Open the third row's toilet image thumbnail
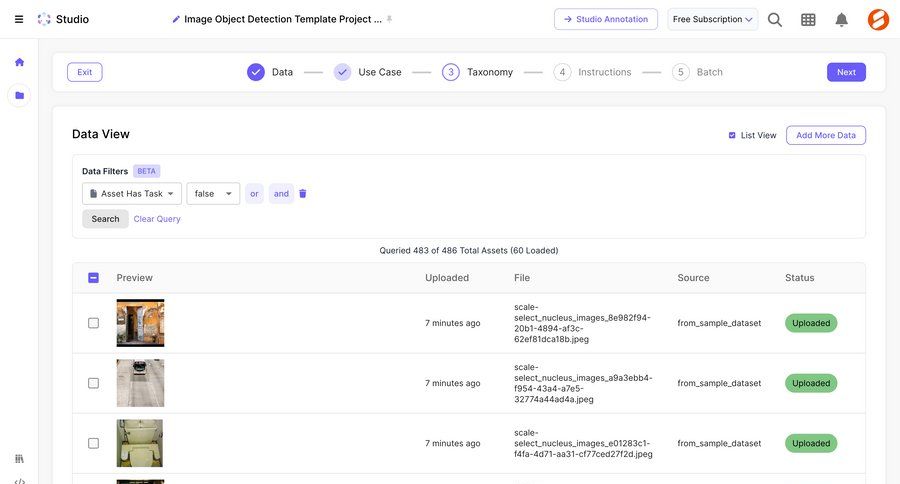 tap(140, 443)
